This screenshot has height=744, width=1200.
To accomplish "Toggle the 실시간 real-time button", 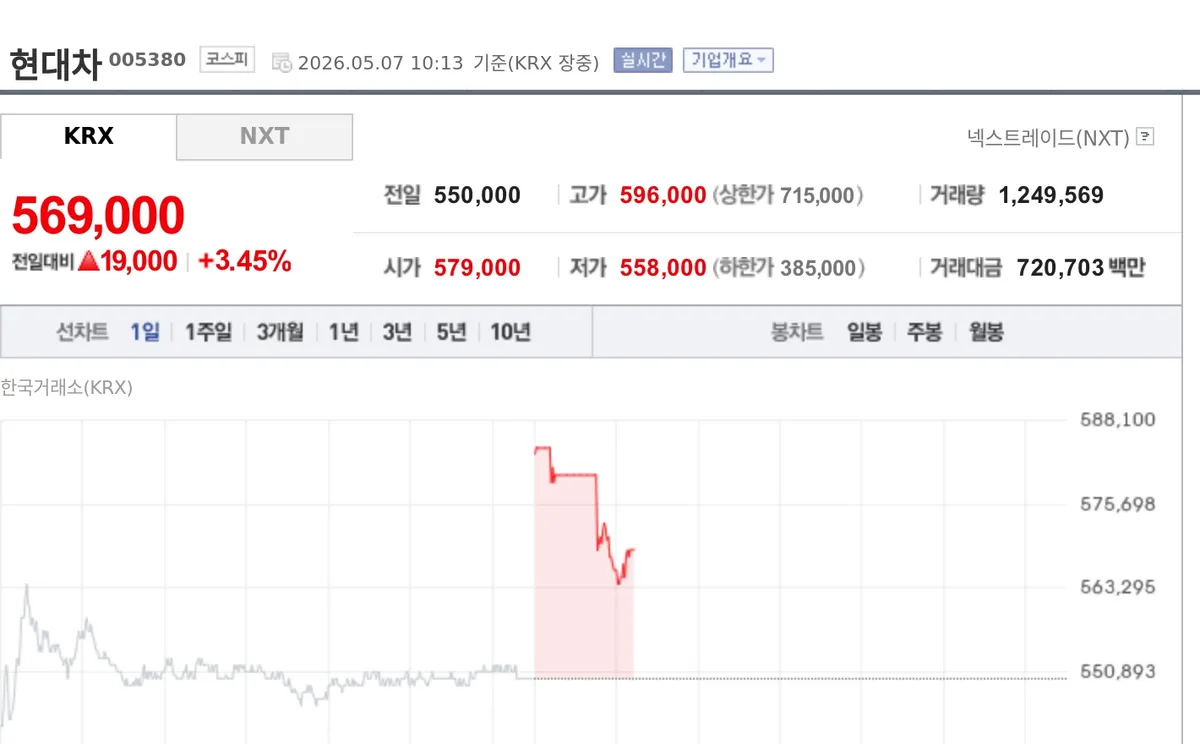I will (x=643, y=60).
